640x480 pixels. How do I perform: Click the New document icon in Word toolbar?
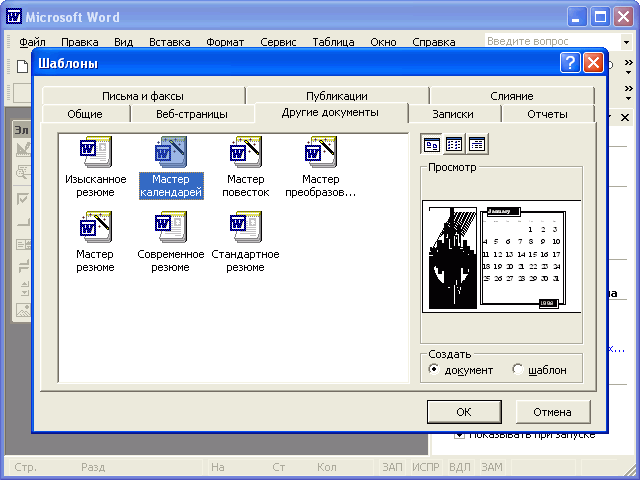coord(22,66)
